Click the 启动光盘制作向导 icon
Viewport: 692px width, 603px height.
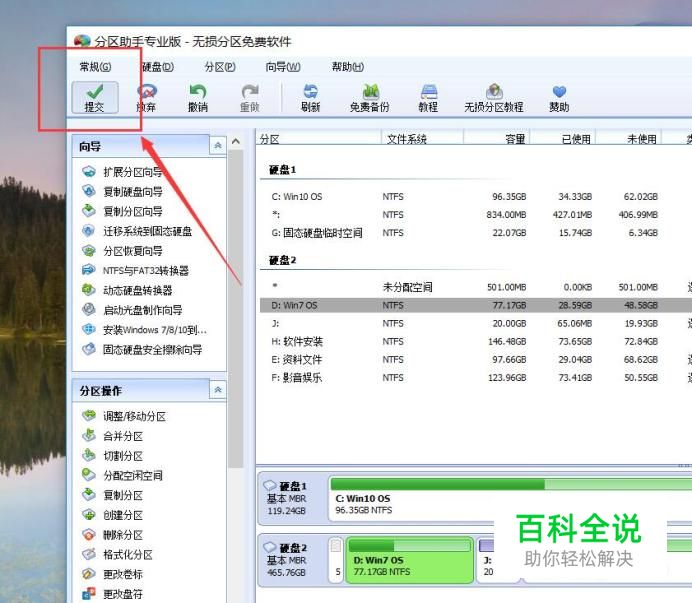click(x=89, y=309)
